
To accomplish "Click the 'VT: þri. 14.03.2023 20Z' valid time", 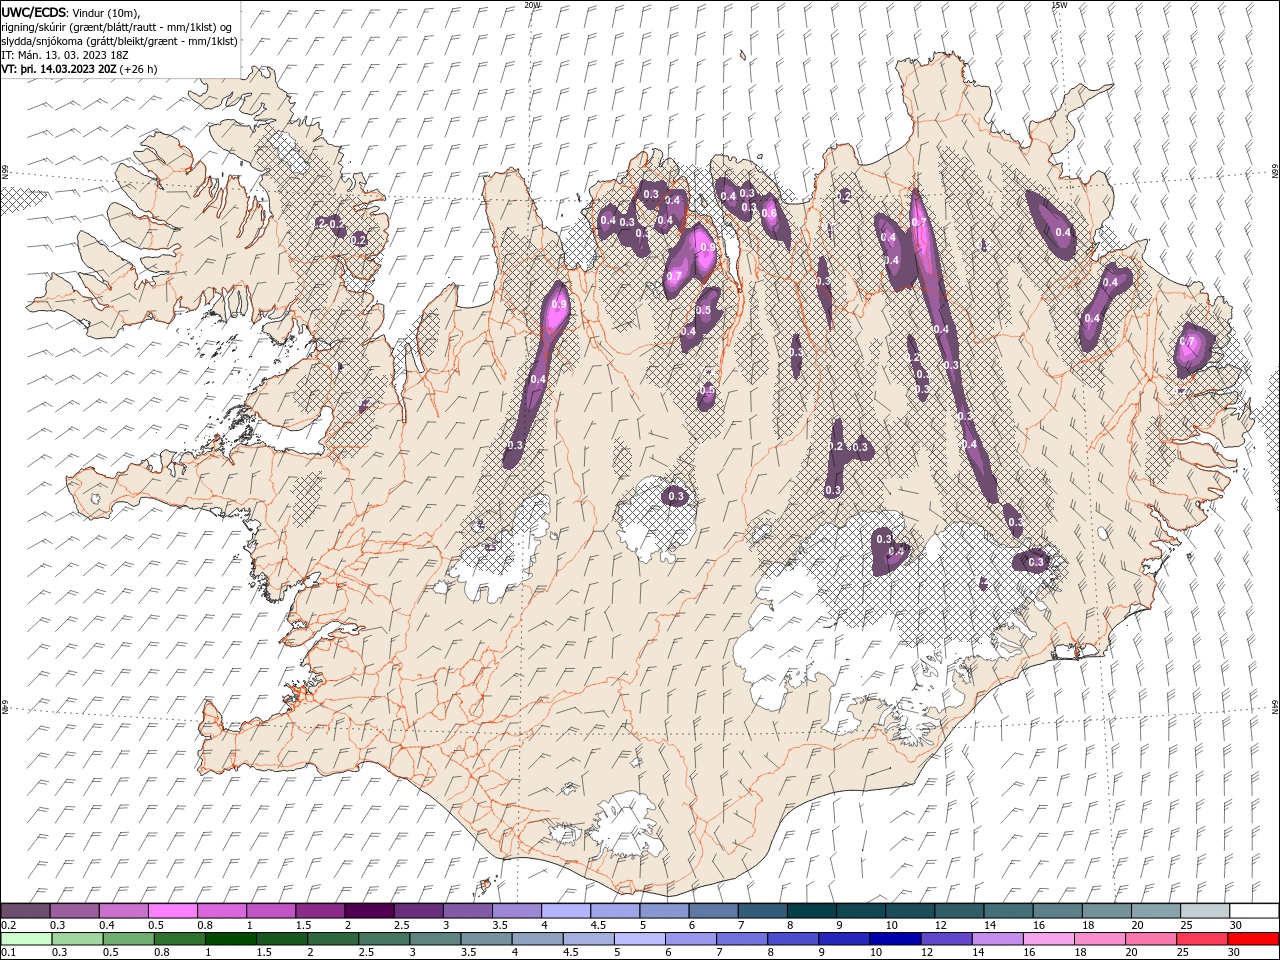I will tap(59, 69).
